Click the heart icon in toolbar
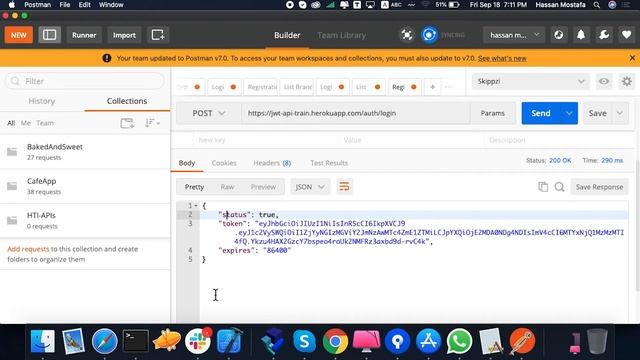The width and height of the screenshot is (640, 360). click(627, 35)
